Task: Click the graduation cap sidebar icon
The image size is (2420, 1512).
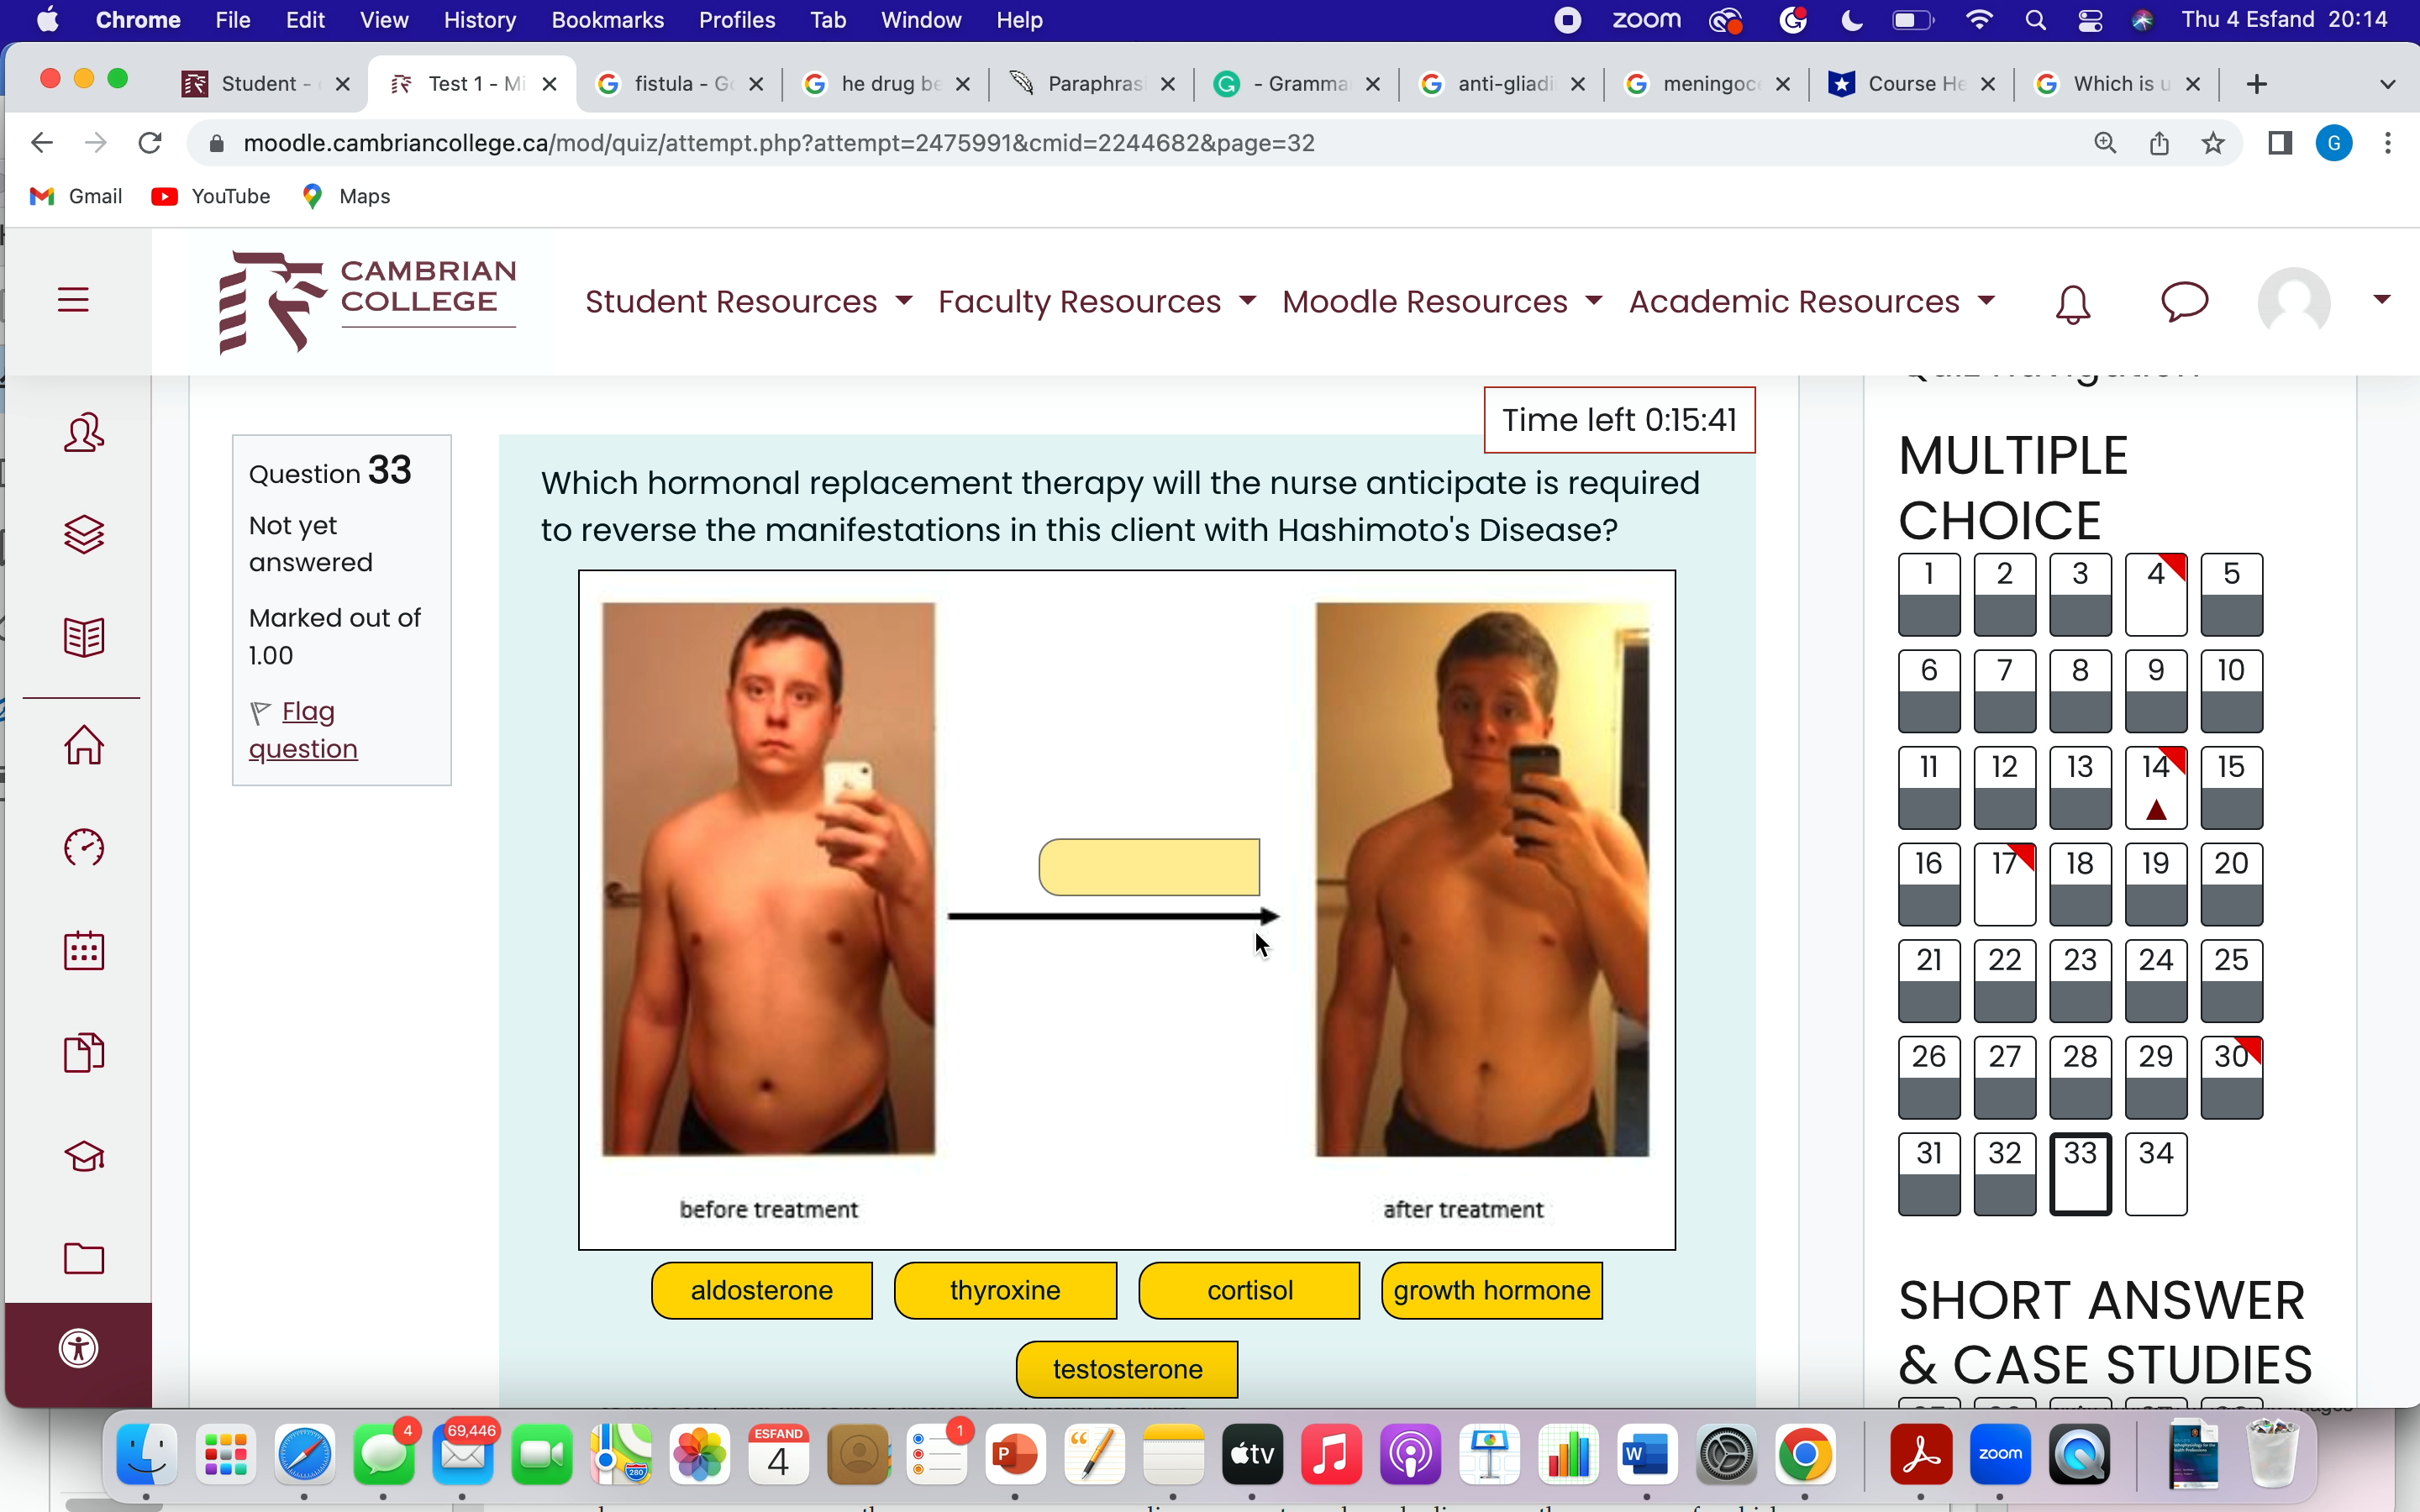Action: (x=84, y=1156)
